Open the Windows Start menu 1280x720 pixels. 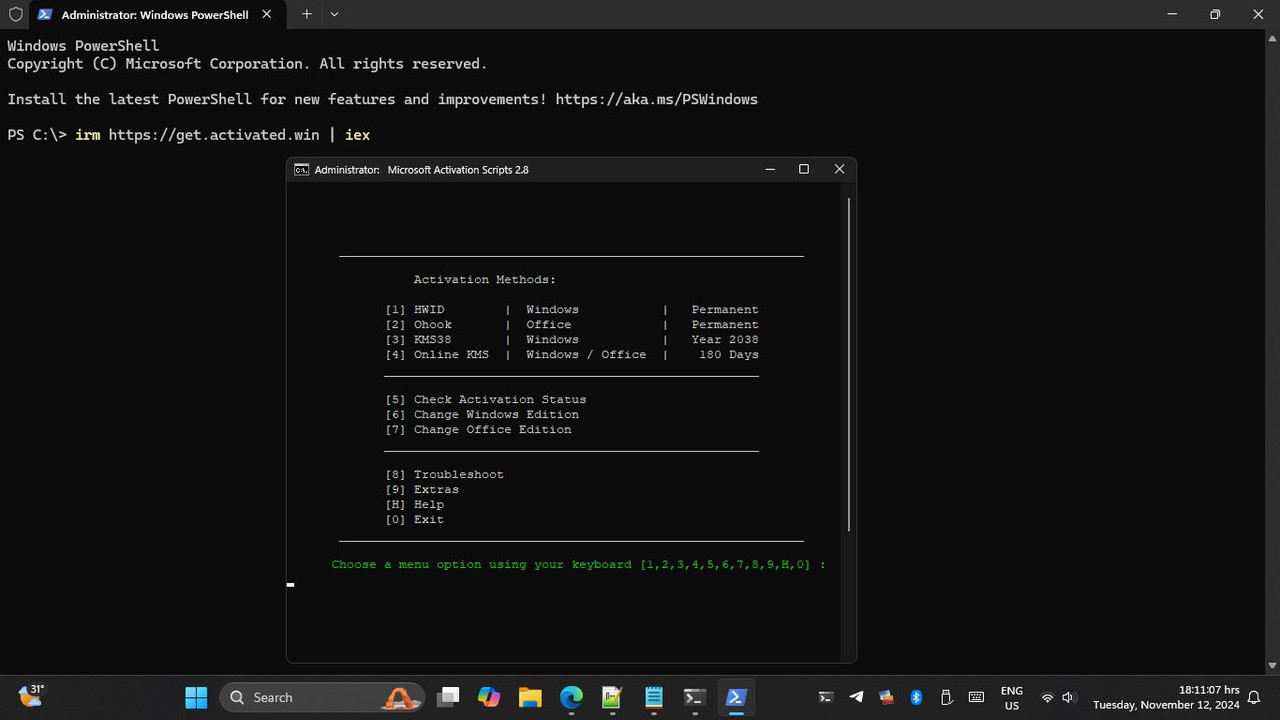tap(196, 697)
